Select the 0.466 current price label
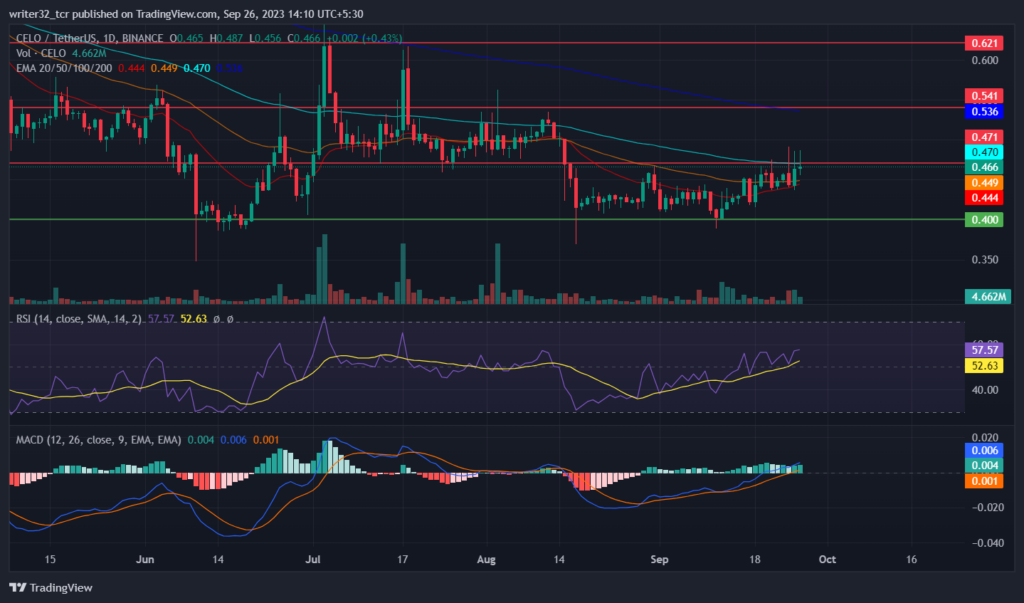The height and width of the screenshot is (603, 1024). click(x=984, y=167)
